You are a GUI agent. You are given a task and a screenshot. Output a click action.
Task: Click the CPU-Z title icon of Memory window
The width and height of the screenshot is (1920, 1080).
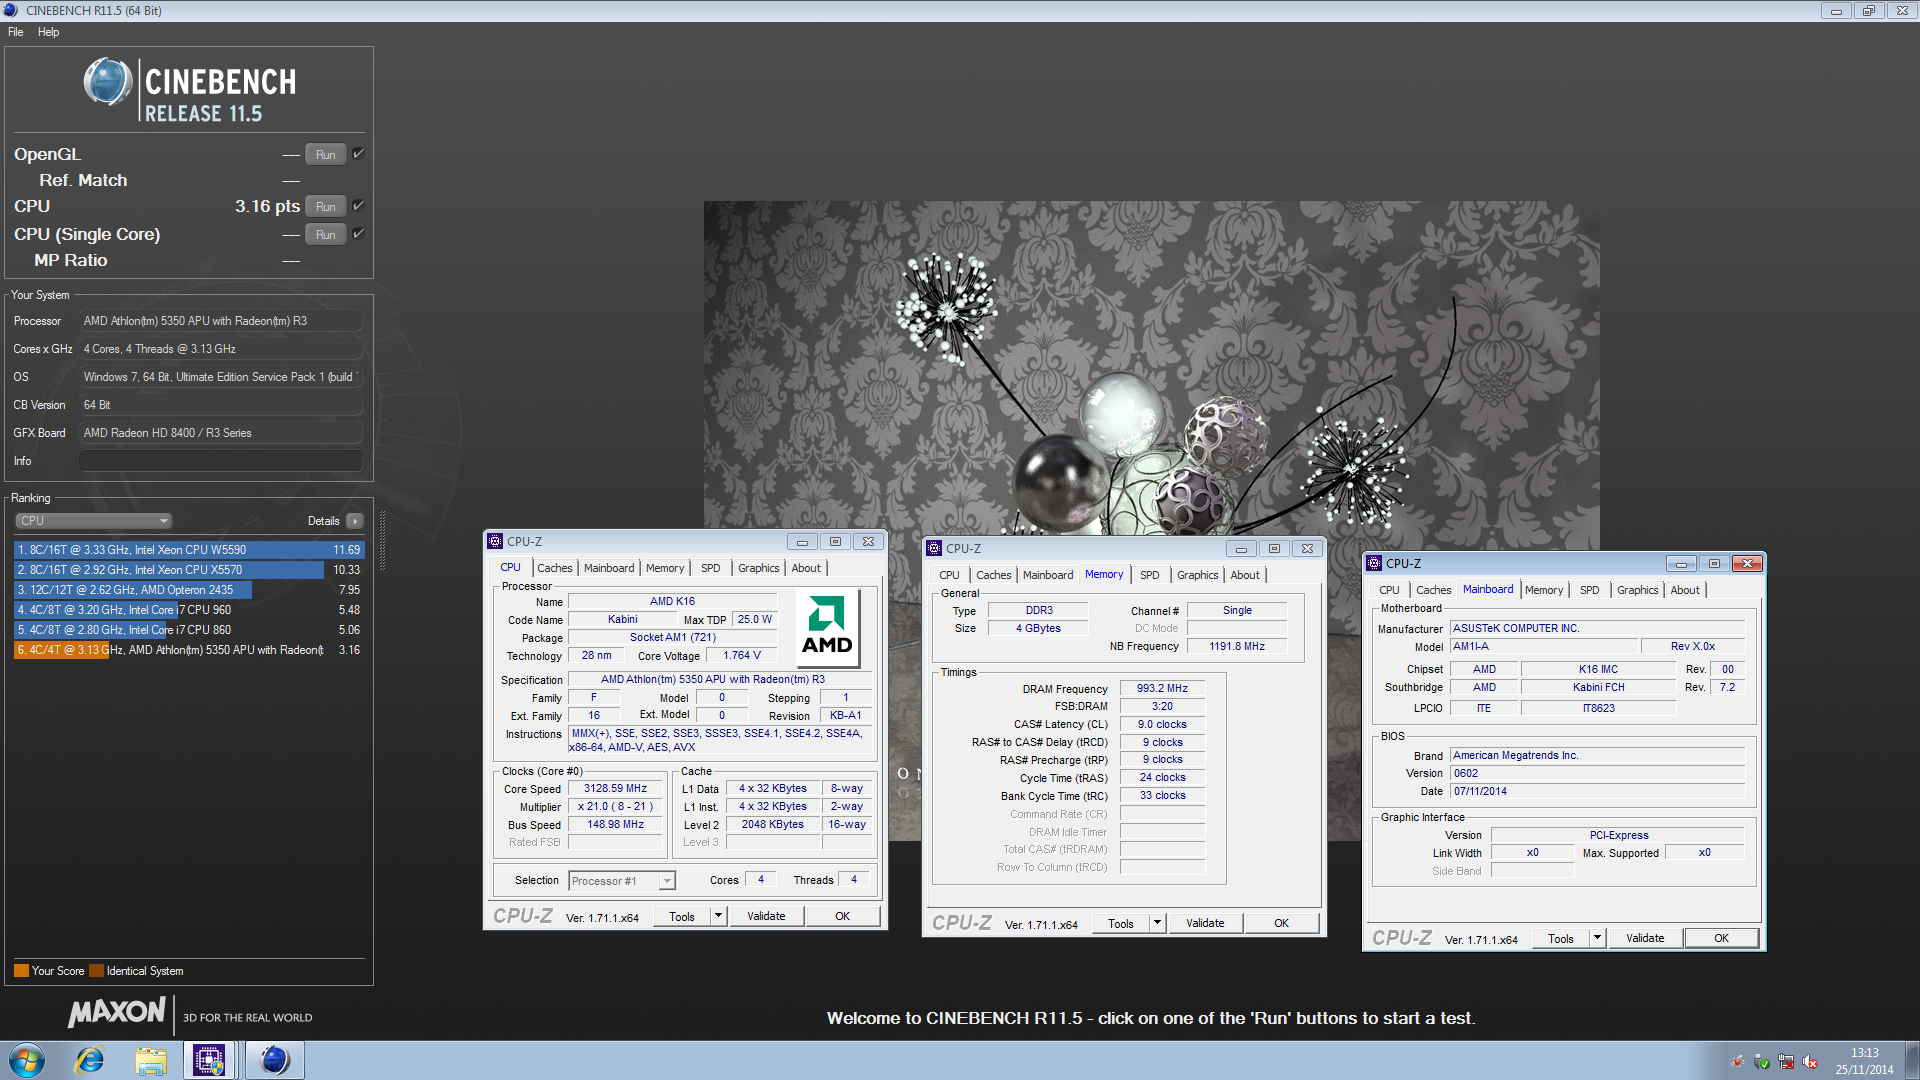[x=934, y=549]
